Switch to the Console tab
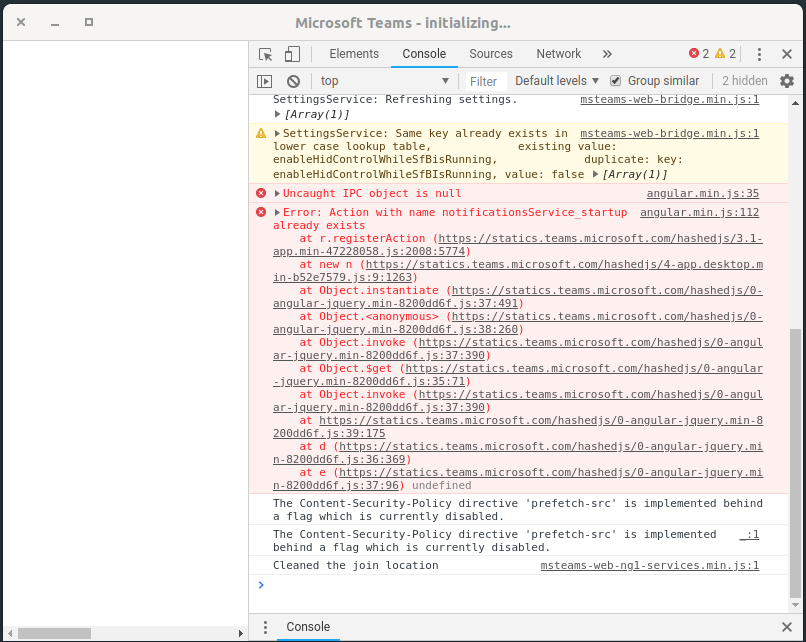Screen dimensions: 806x642 [424, 54]
